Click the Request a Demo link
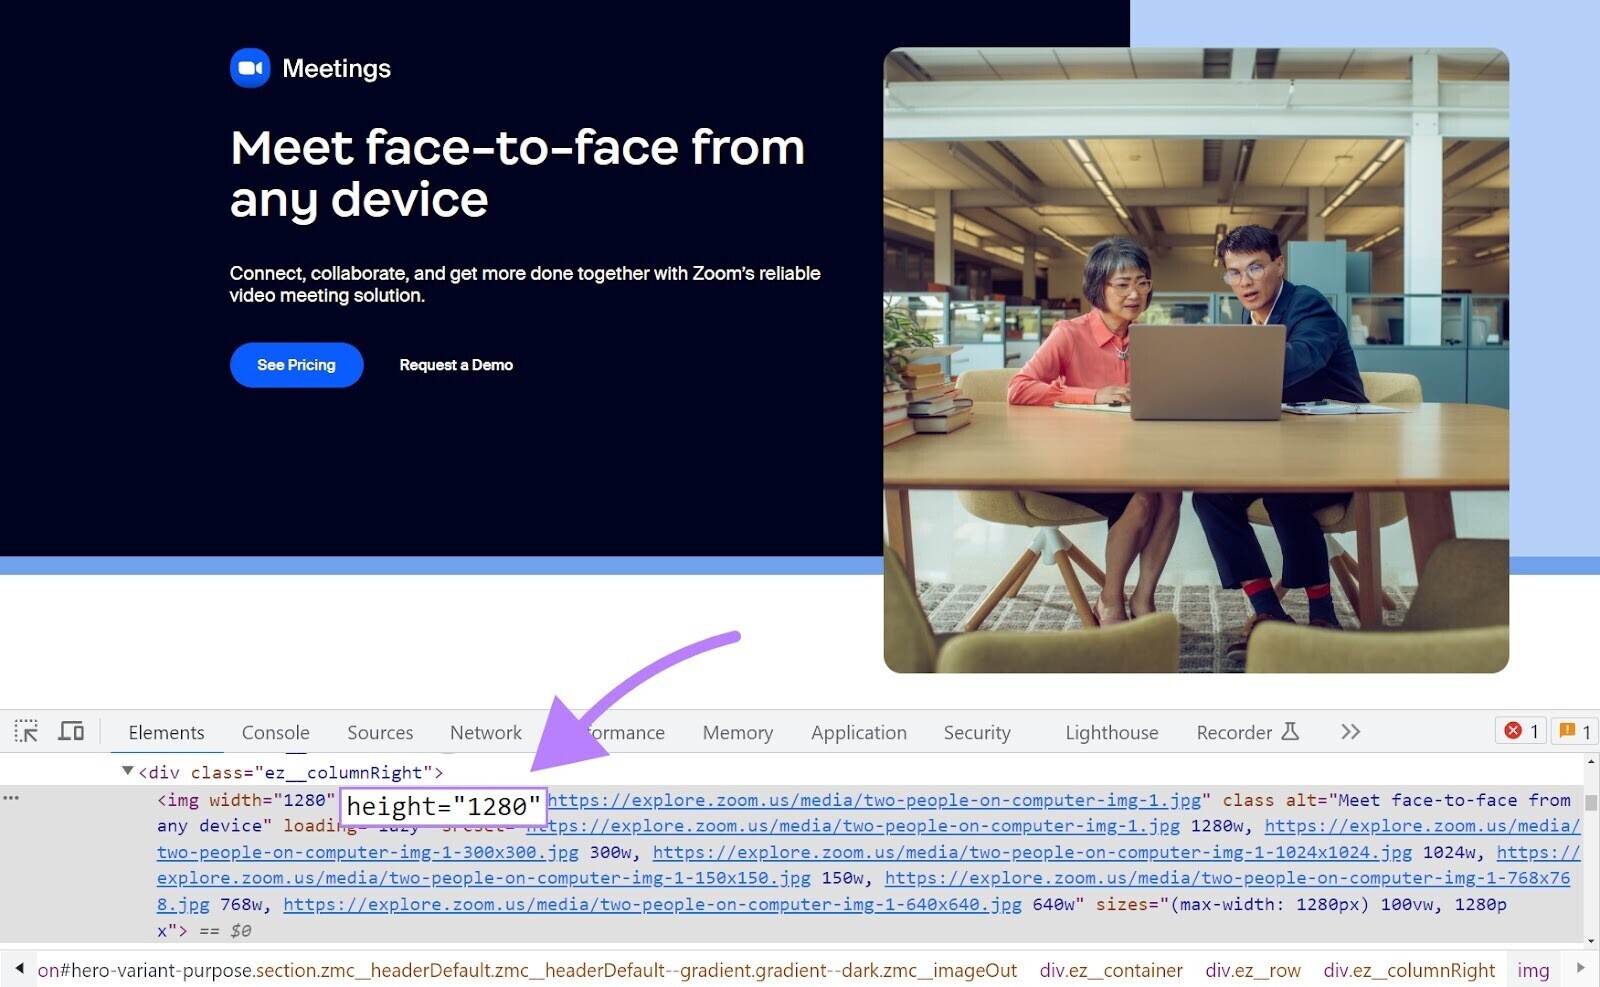 (456, 365)
